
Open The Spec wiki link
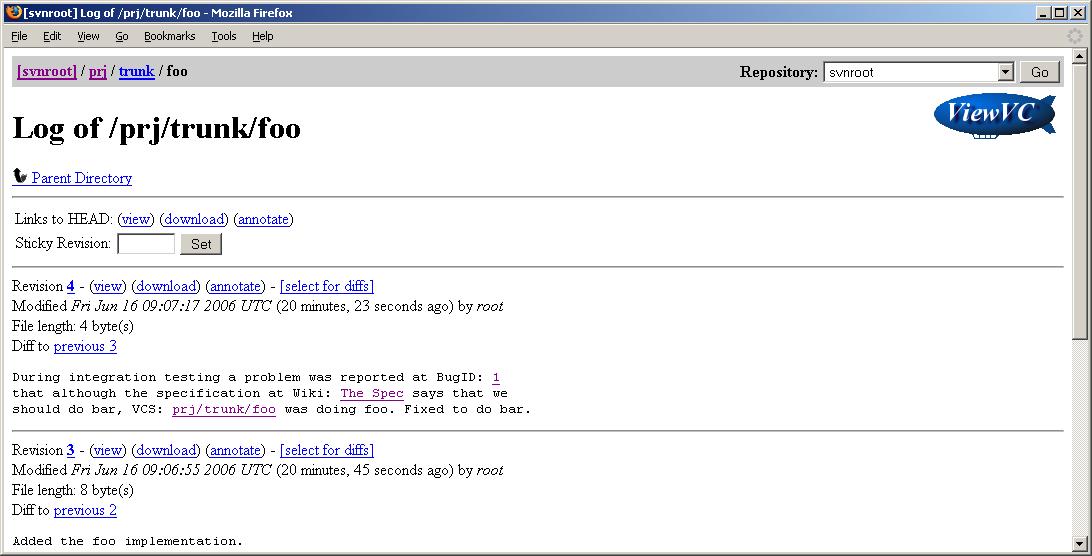[x=372, y=393]
